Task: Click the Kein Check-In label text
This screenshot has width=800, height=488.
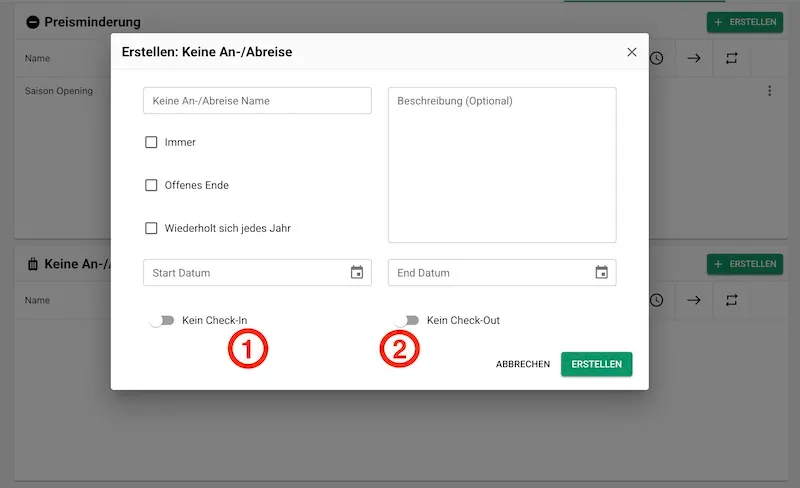Action: (214, 321)
